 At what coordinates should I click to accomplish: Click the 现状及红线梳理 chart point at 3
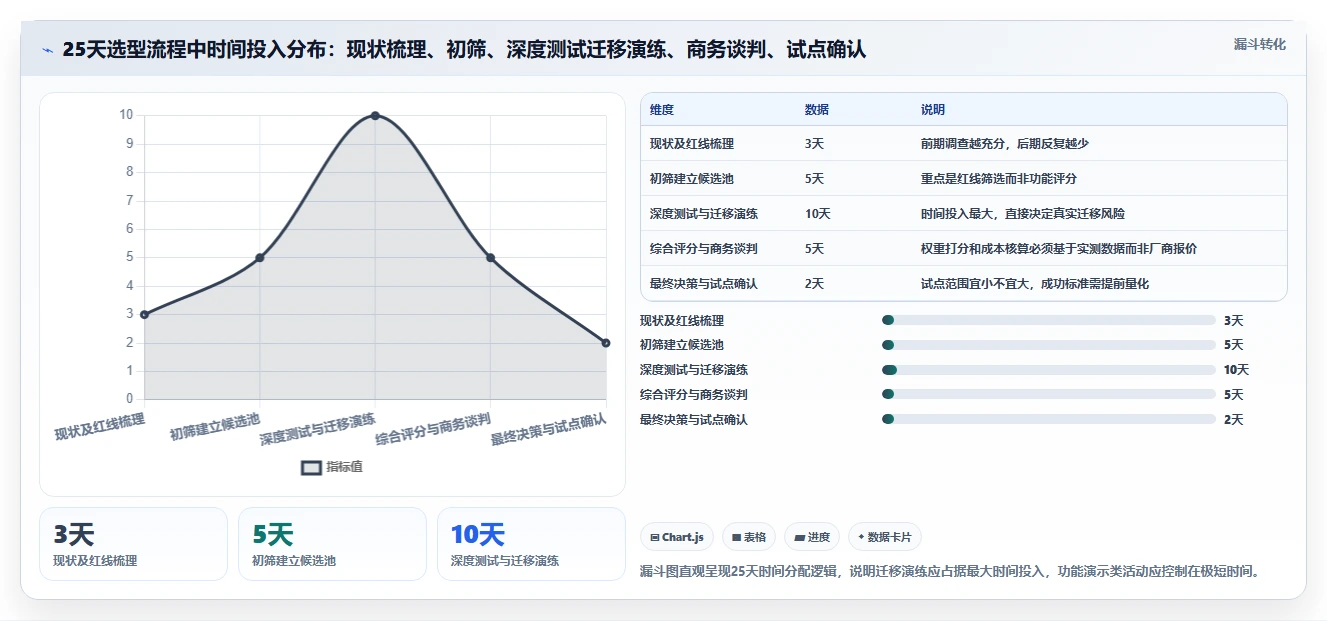point(144,314)
